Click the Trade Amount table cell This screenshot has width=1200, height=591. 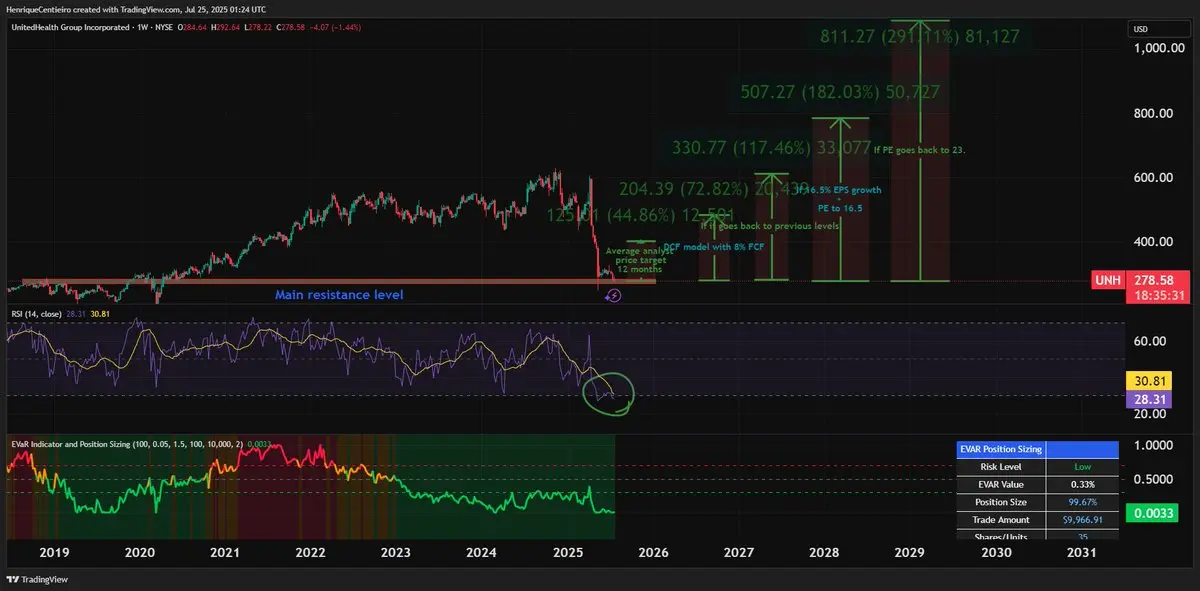1001,521
